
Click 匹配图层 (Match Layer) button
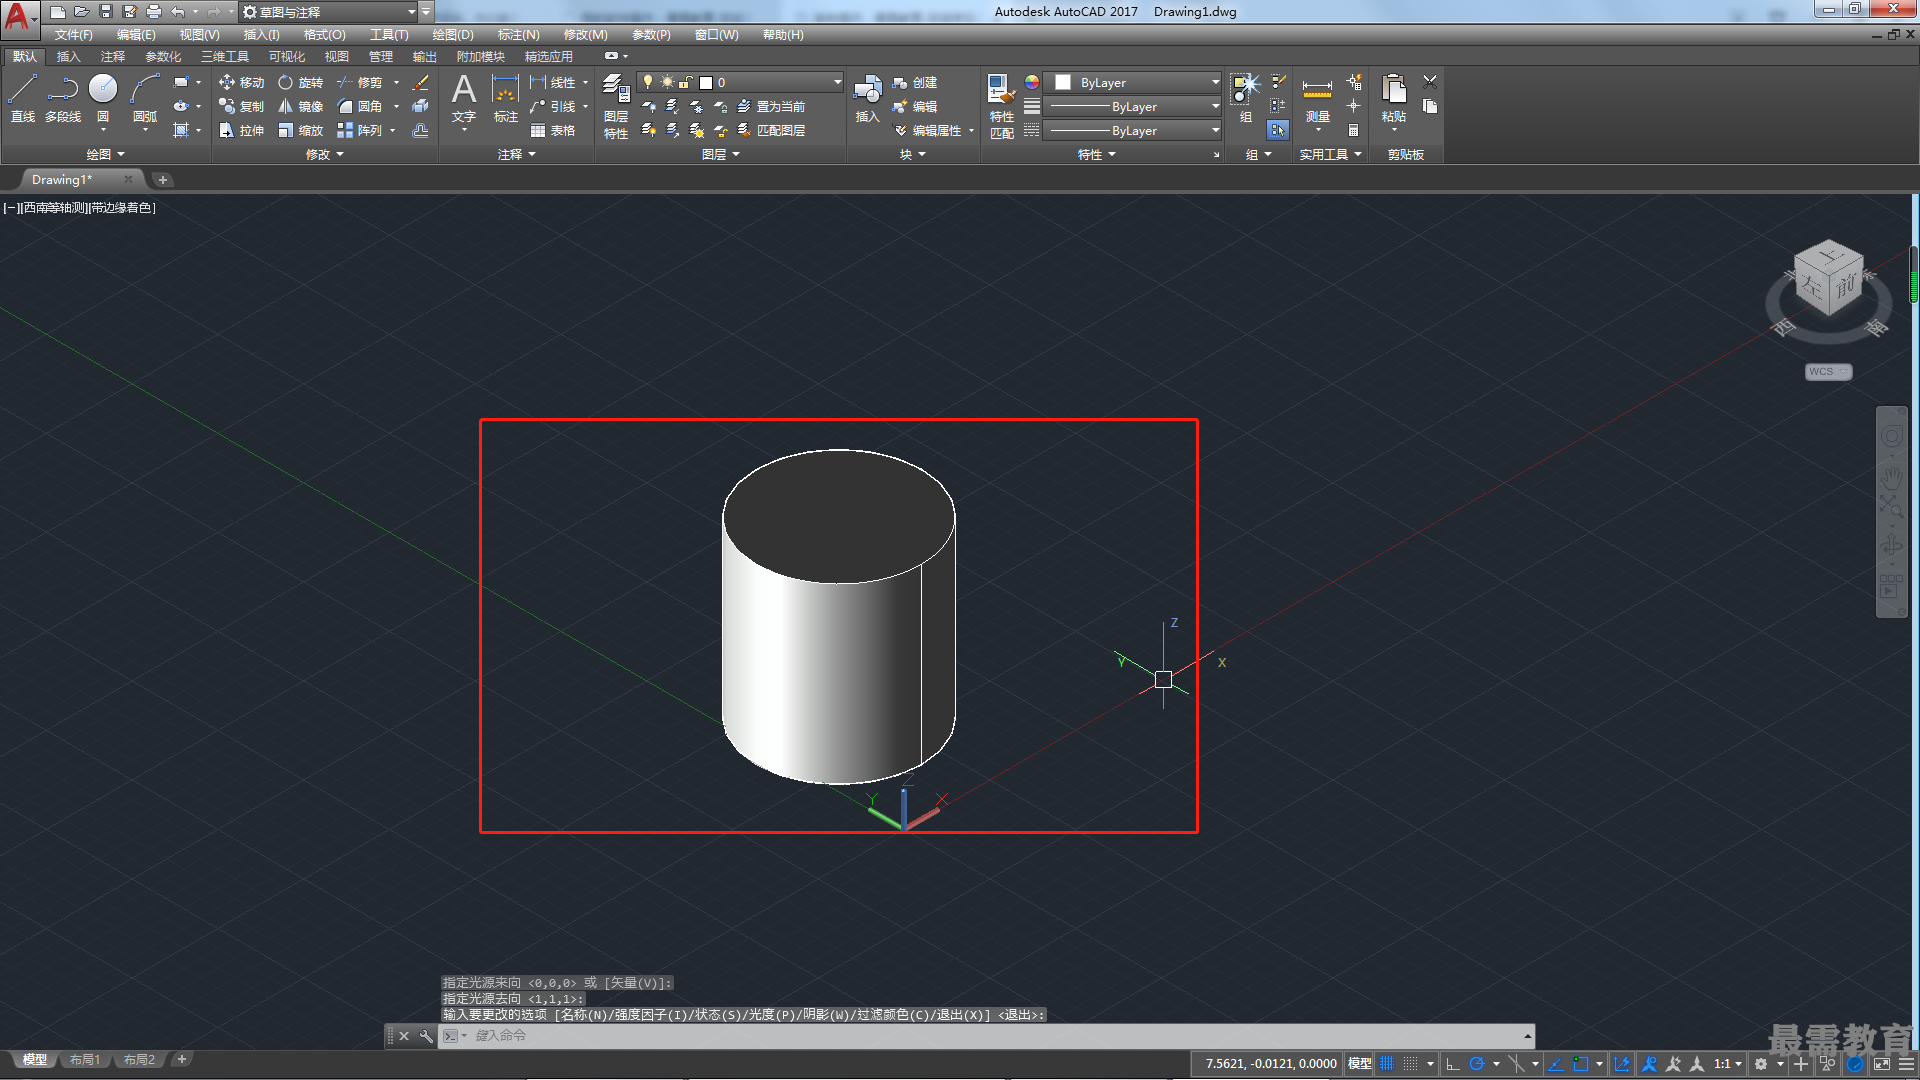tap(770, 130)
